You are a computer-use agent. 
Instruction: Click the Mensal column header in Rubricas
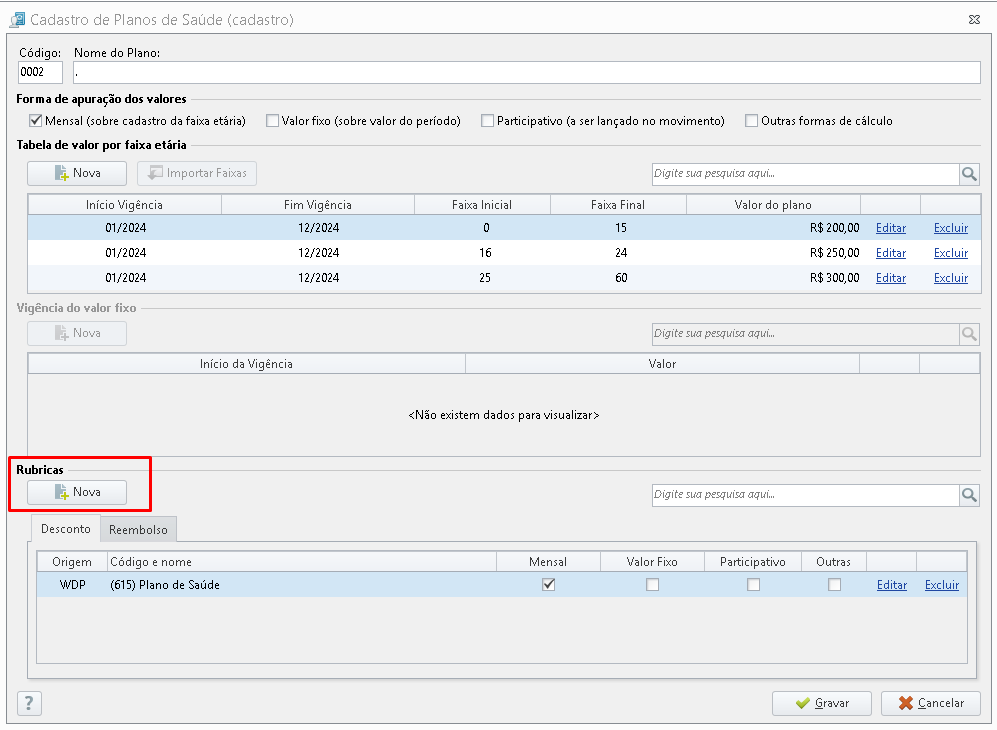[548, 561]
